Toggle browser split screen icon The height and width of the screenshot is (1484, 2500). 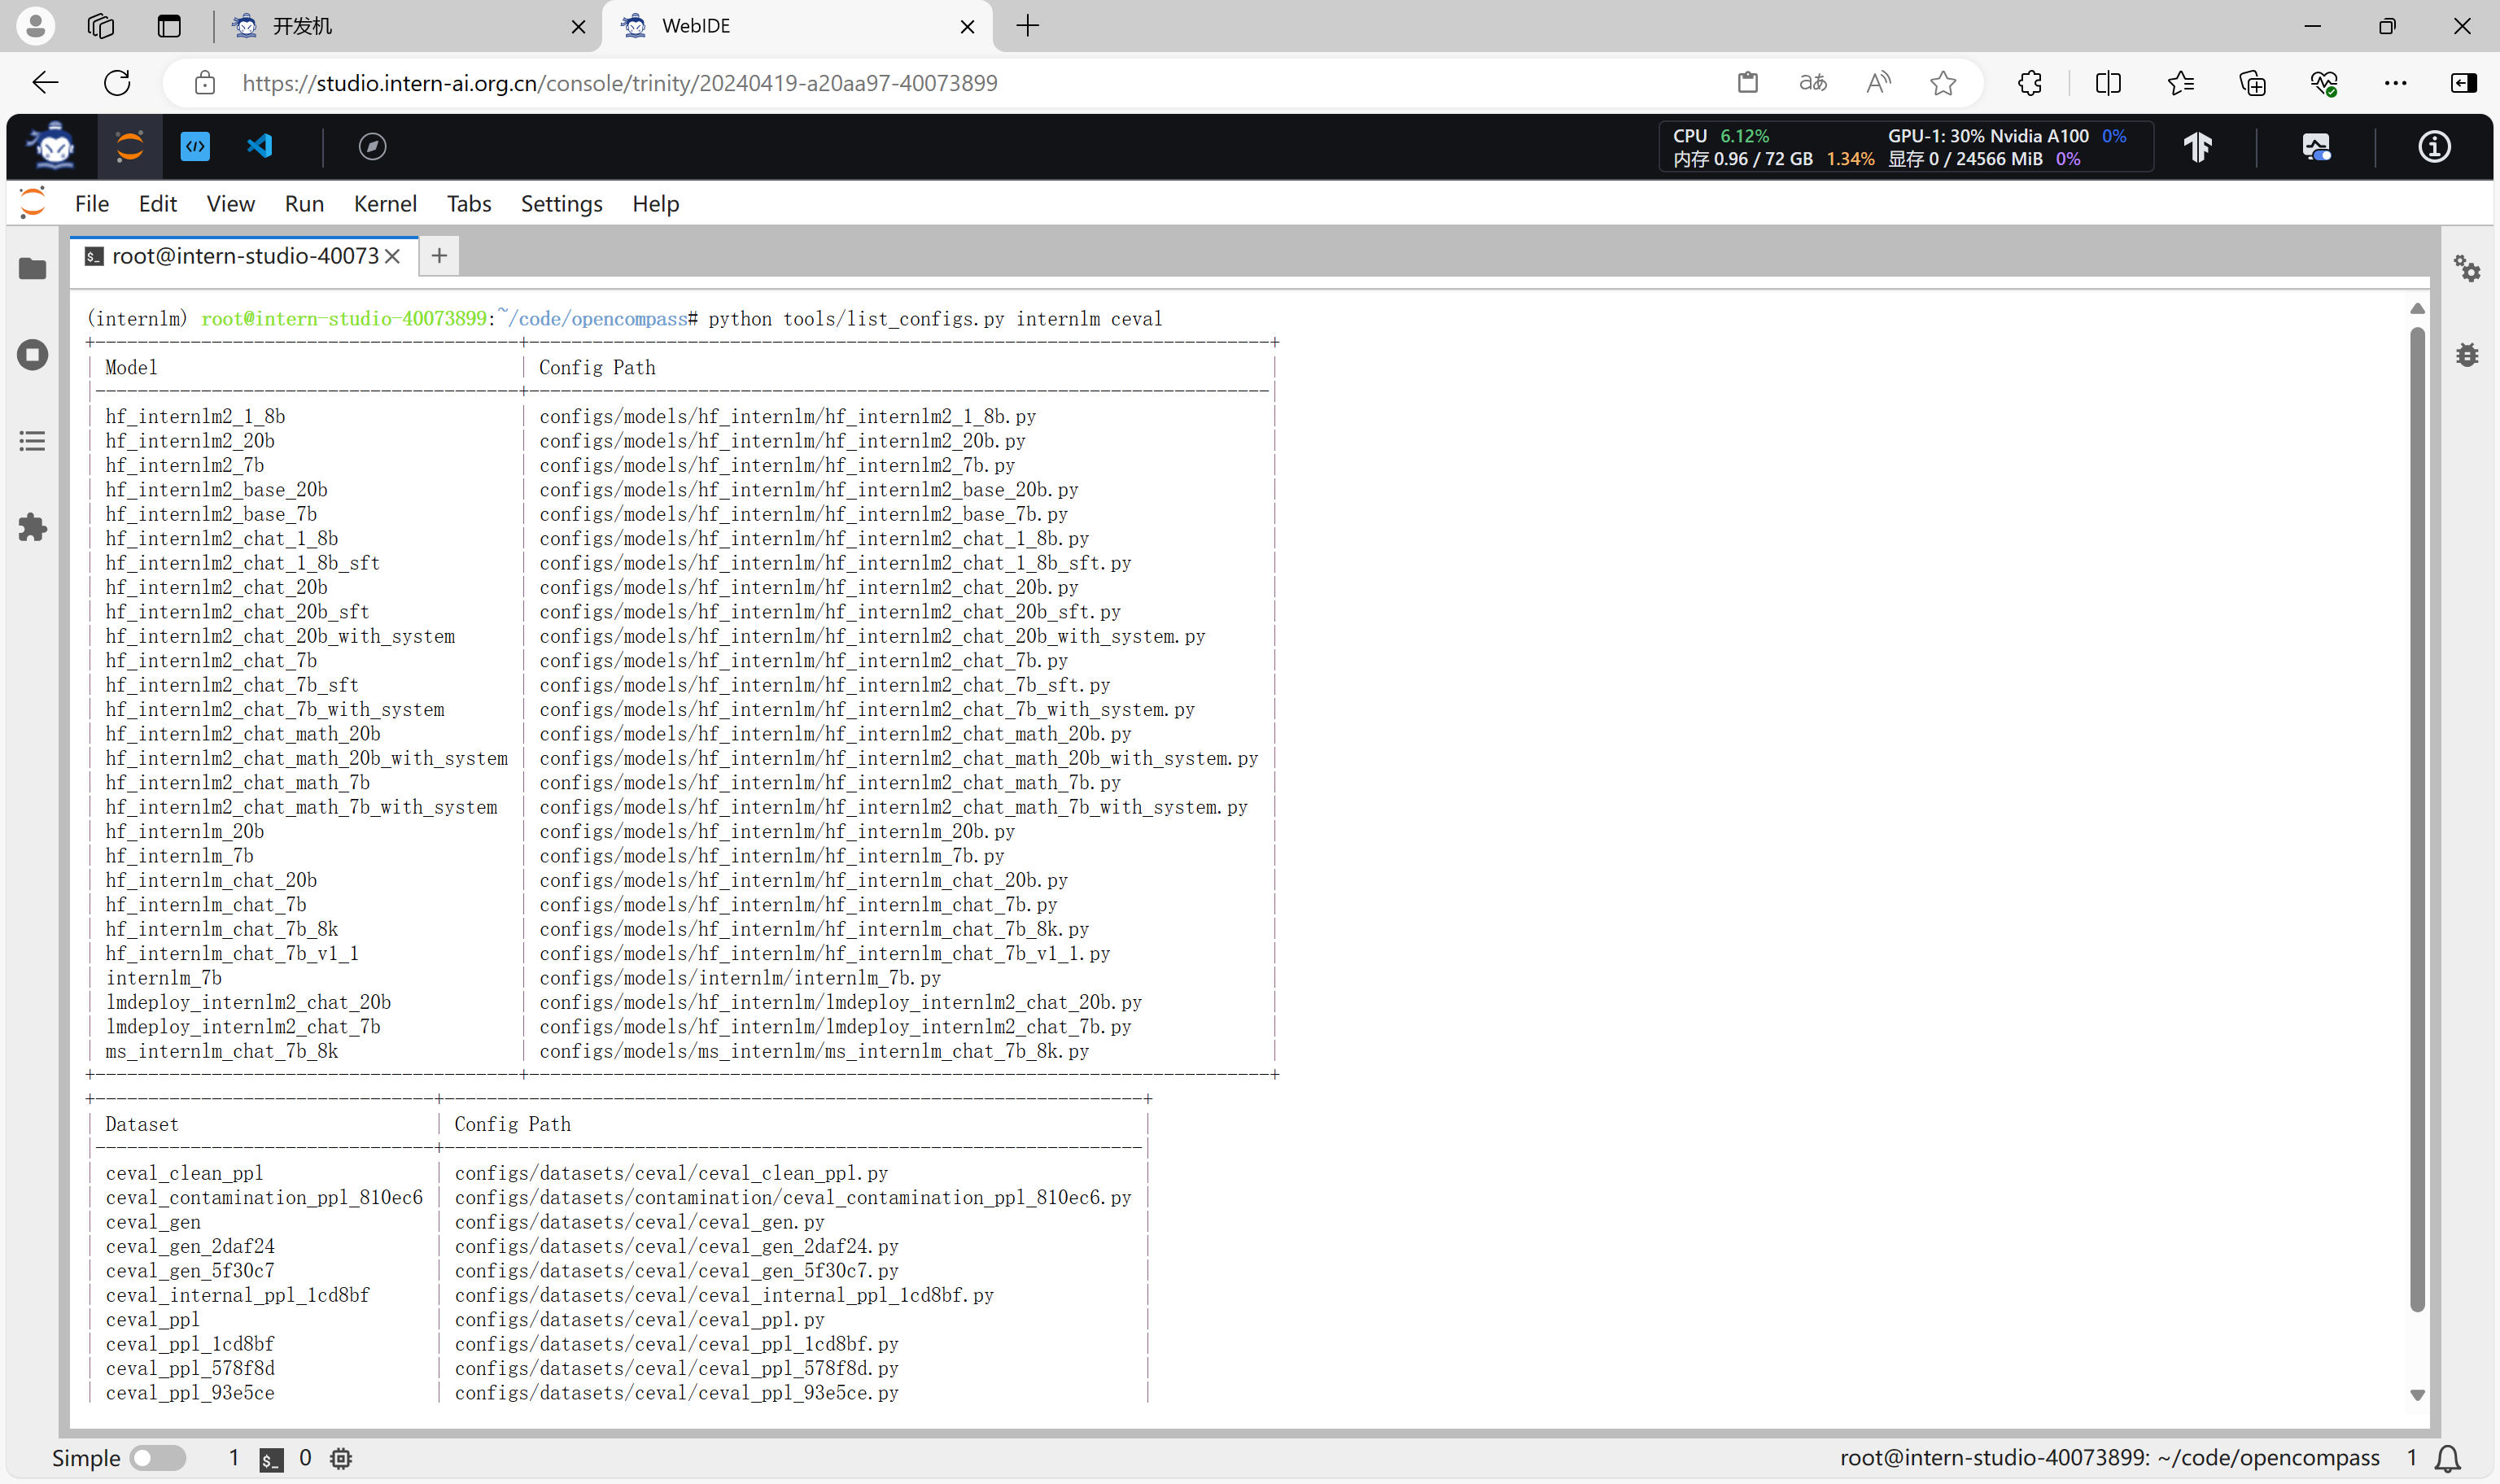pyautogui.click(x=2108, y=82)
